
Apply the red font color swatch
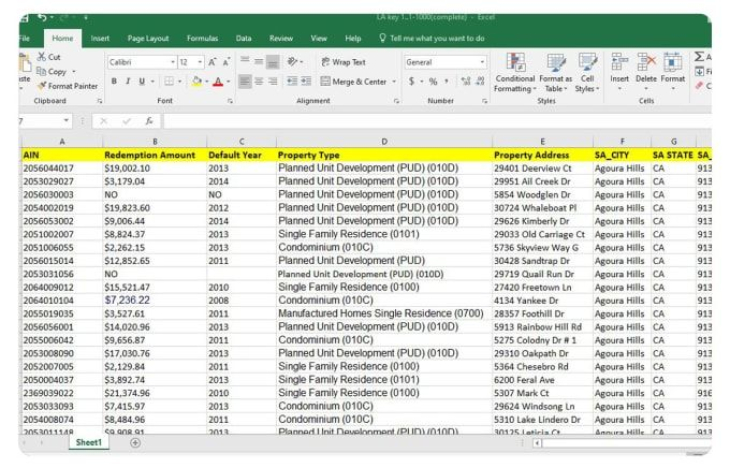coord(218,82)
